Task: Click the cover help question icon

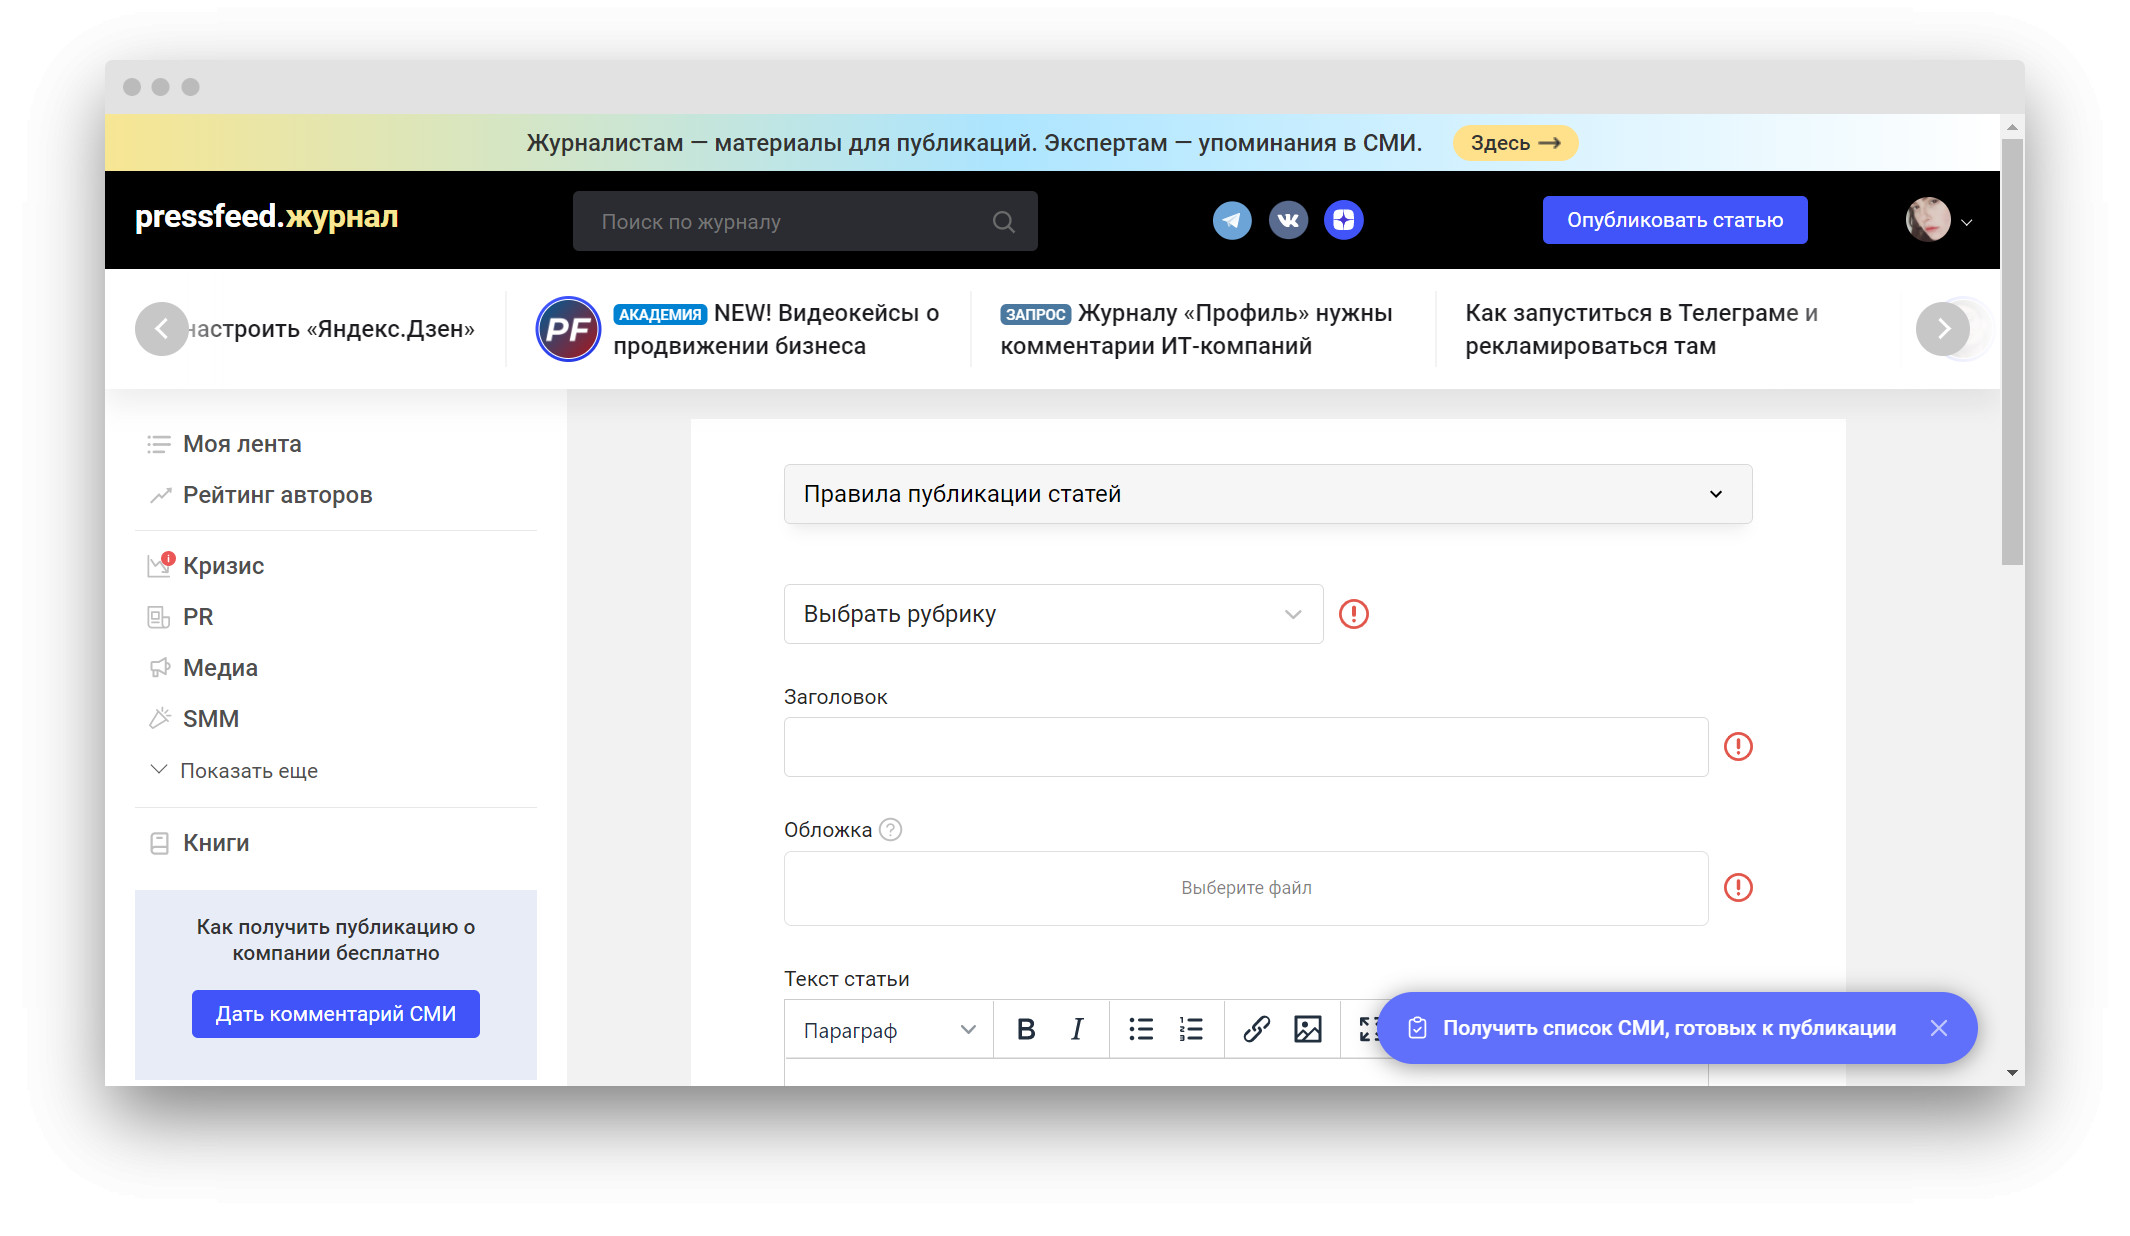Action: (890, 830)
